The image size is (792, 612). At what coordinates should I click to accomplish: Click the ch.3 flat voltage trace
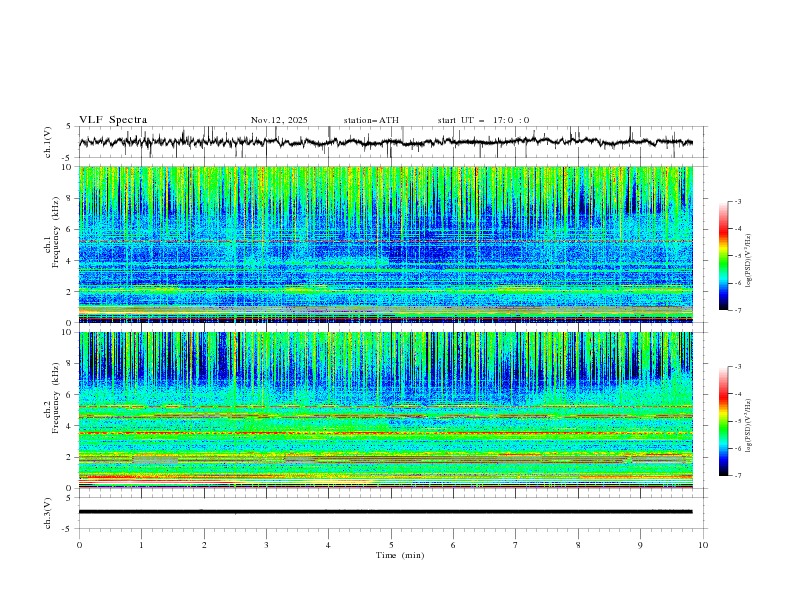[385, 512]
